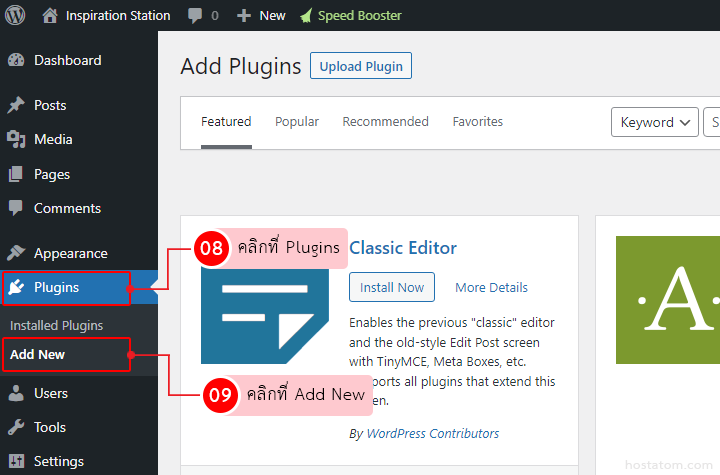Switch to the Recommended tab

[x=385, y=122]
